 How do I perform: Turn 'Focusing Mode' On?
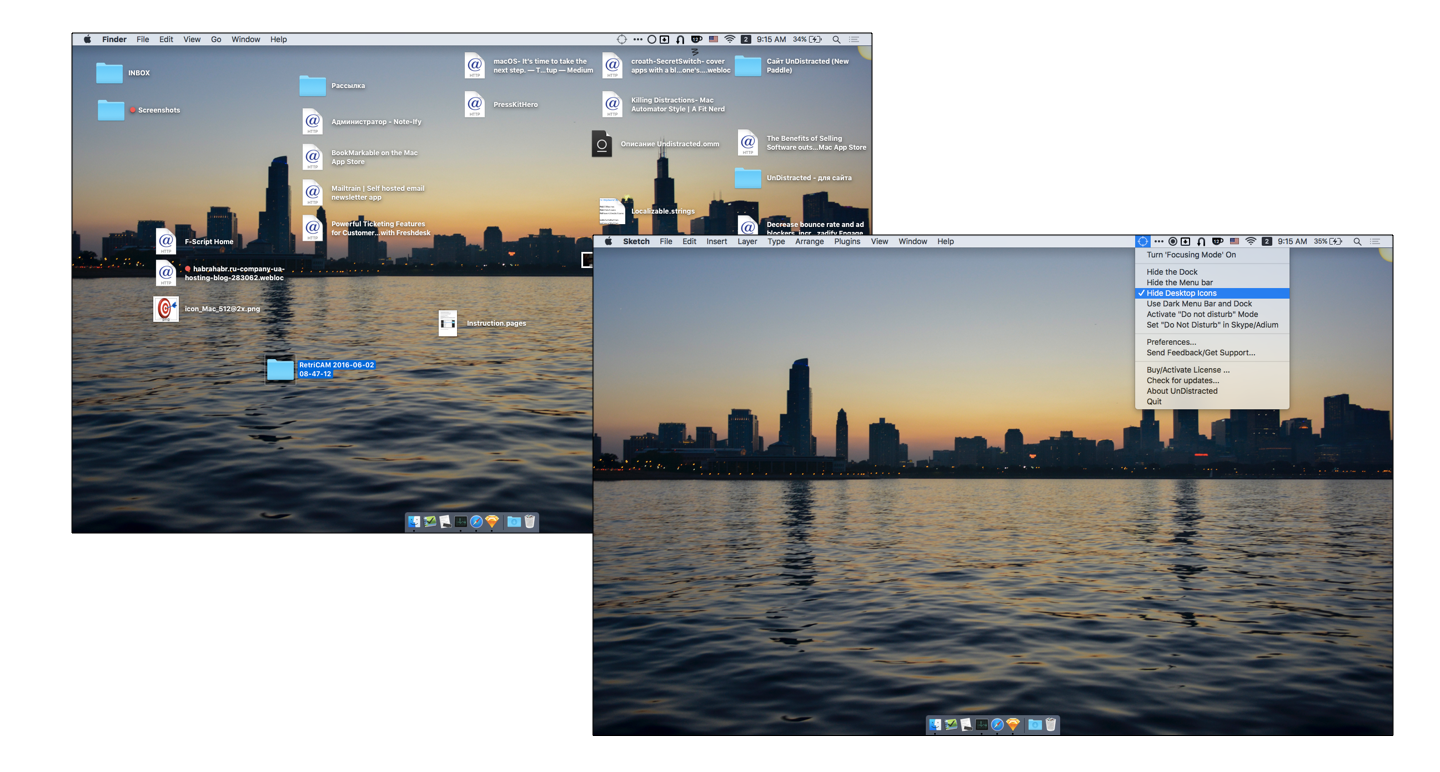pos(1212,255)
